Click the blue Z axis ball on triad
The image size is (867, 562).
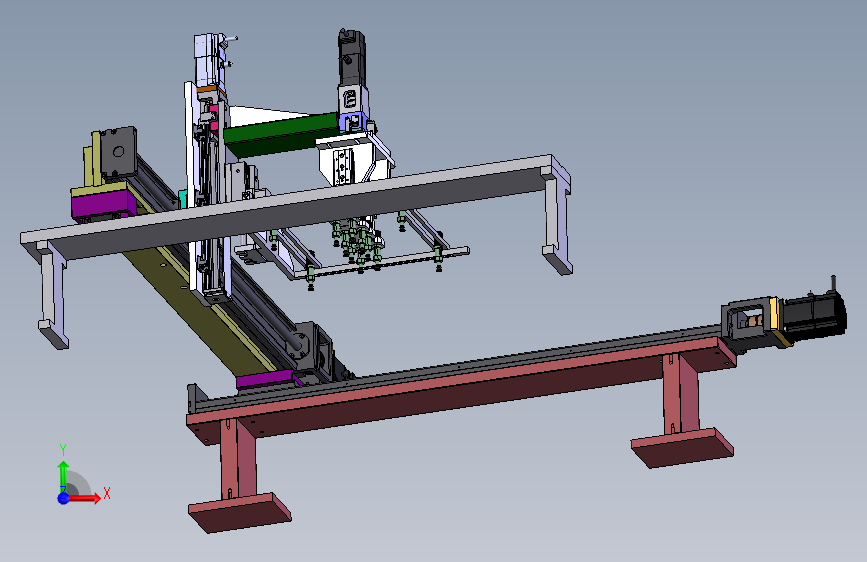[64, 498]
